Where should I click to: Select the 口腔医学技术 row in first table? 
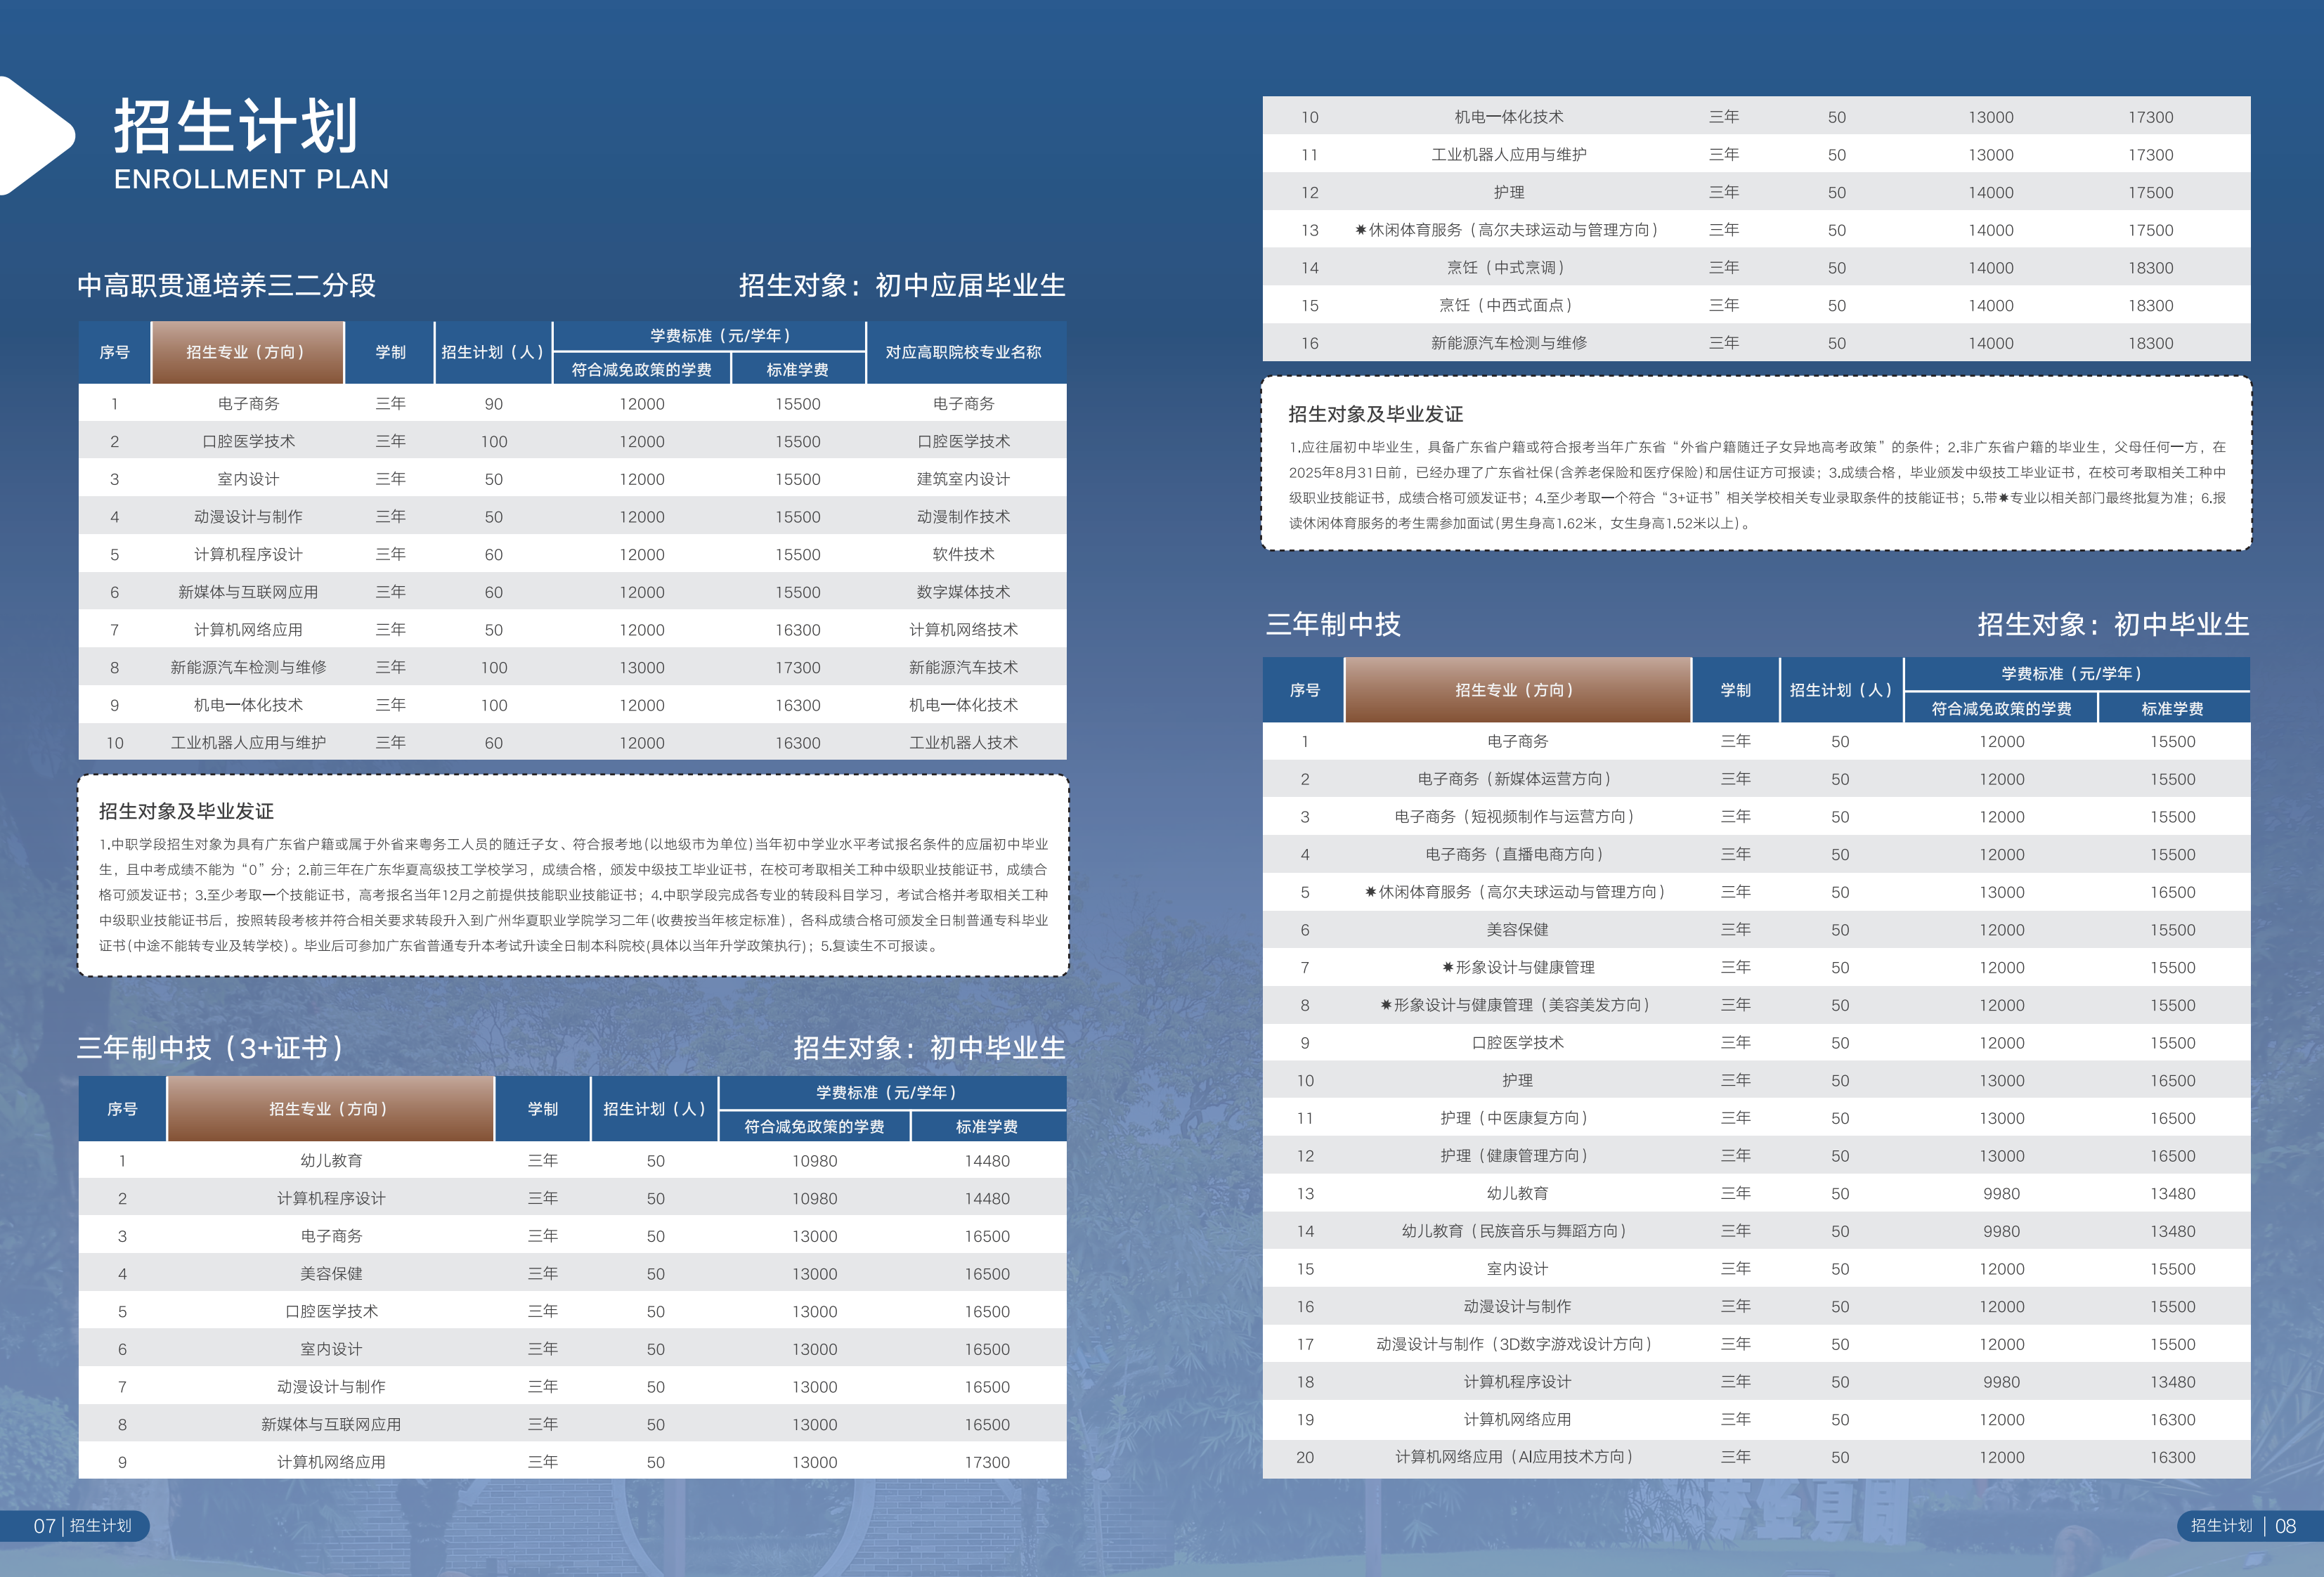coord(248,441)
